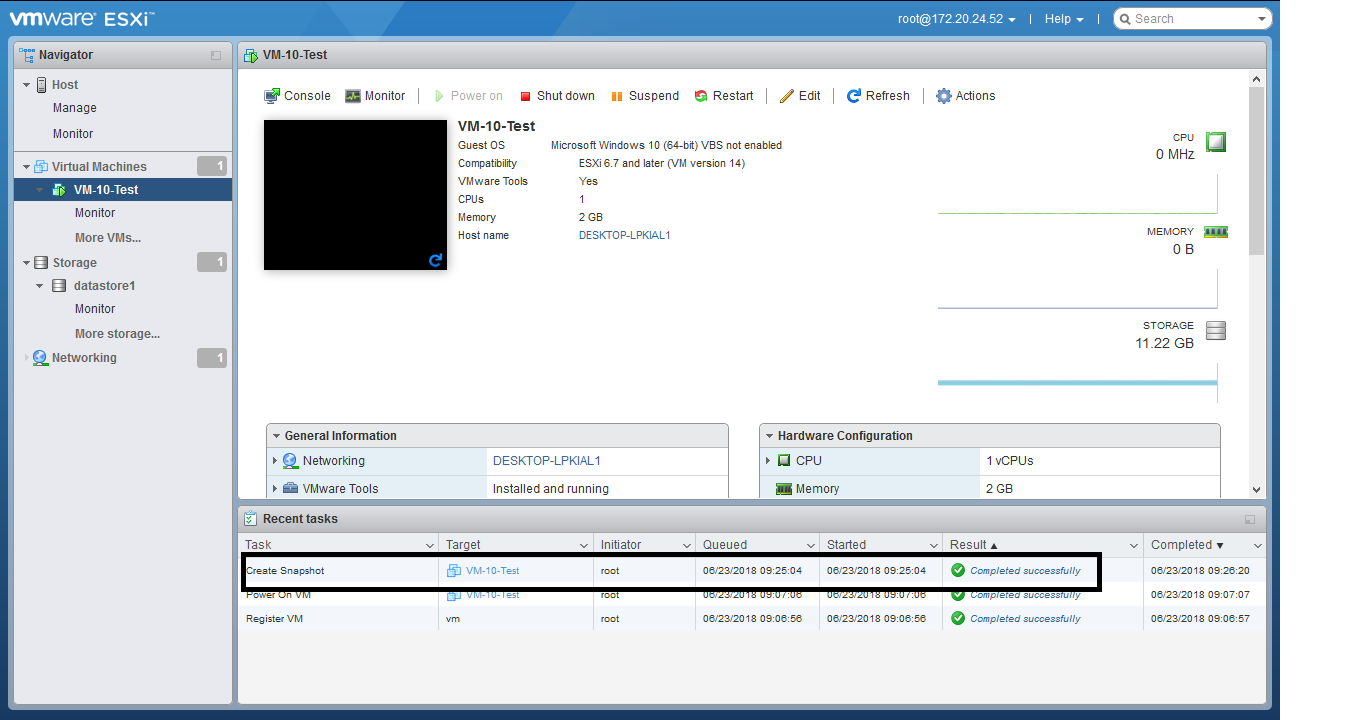
Task: Suspend the VM-10-Test machine
Action: (645, 96)
